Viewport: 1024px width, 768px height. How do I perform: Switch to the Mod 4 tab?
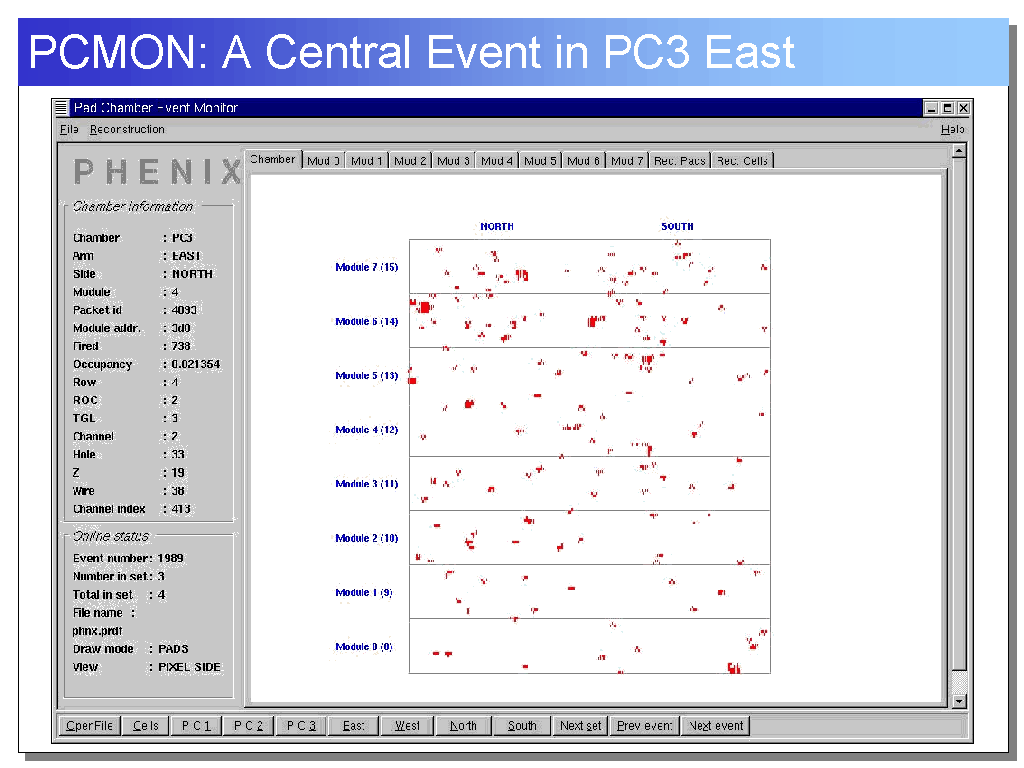pyautogui.click(x=497, y=161)
